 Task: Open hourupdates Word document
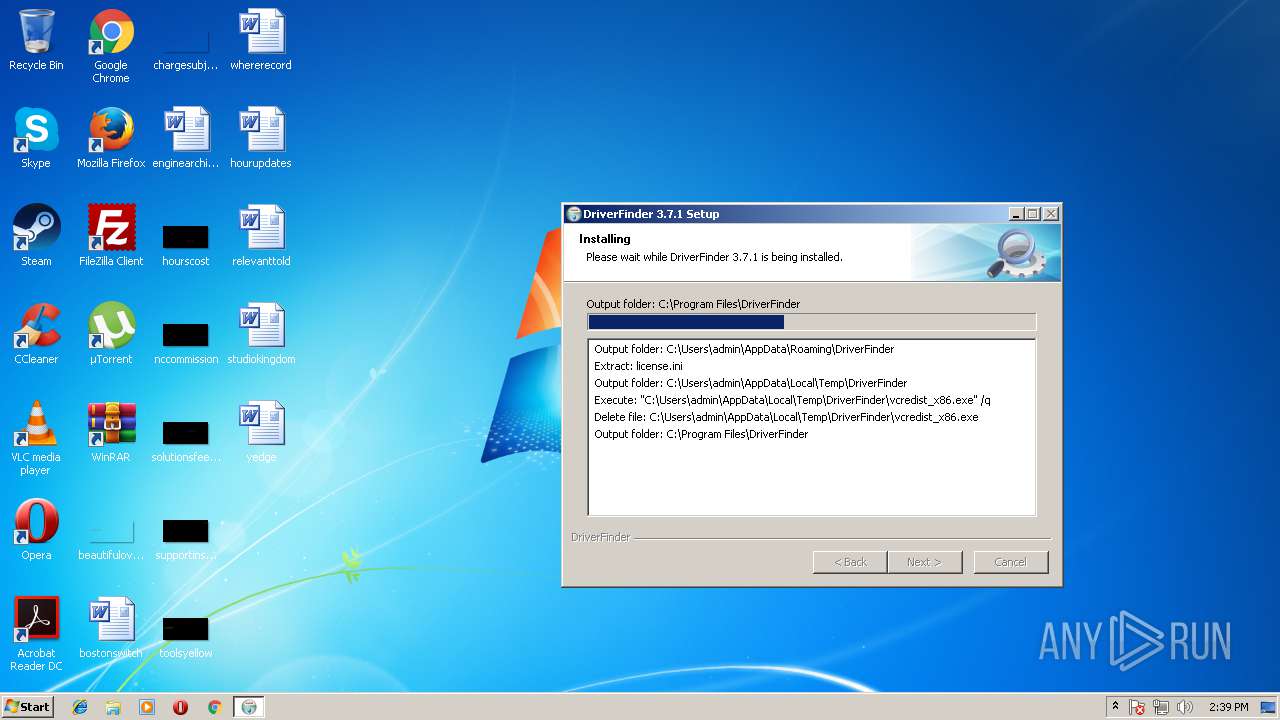[x=261, y=138]
